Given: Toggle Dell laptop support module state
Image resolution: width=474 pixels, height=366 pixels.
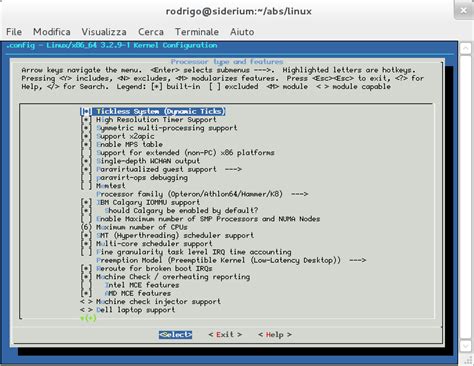Looking at the screenshot, I should [x=86, y=310].
